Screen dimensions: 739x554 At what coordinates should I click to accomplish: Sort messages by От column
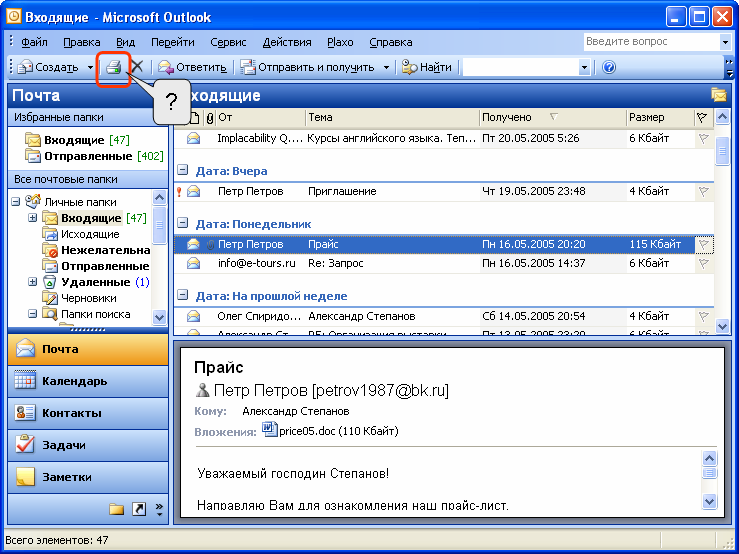(261, 117)
